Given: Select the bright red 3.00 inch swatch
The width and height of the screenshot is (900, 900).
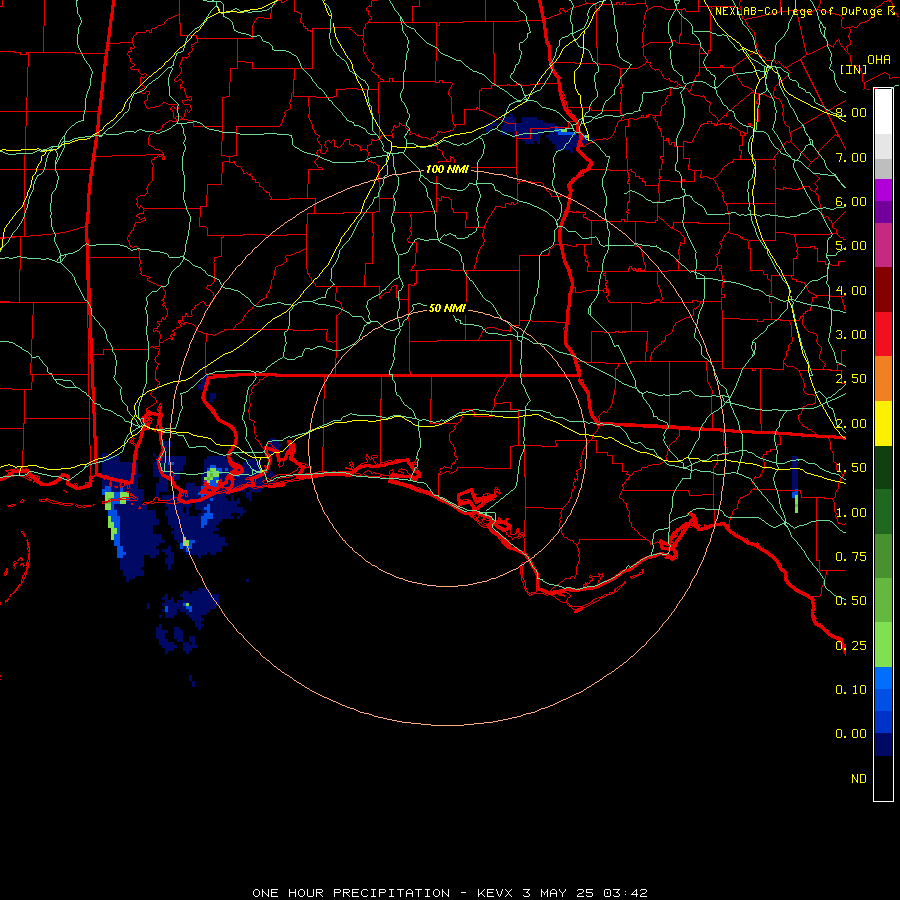Looking at the screenshot, I should tap(883, 334).
